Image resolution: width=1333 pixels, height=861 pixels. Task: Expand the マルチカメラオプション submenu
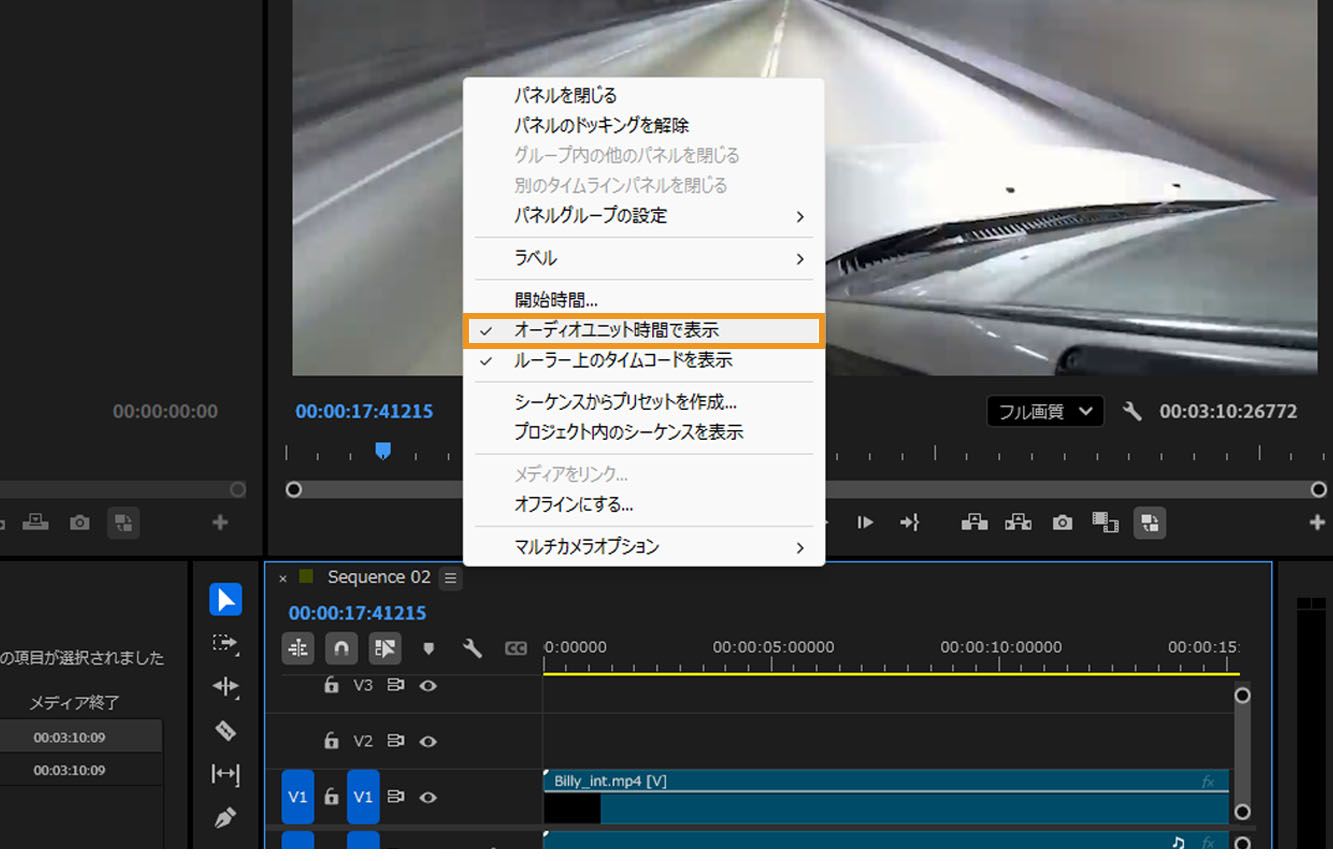coord(589,547)
